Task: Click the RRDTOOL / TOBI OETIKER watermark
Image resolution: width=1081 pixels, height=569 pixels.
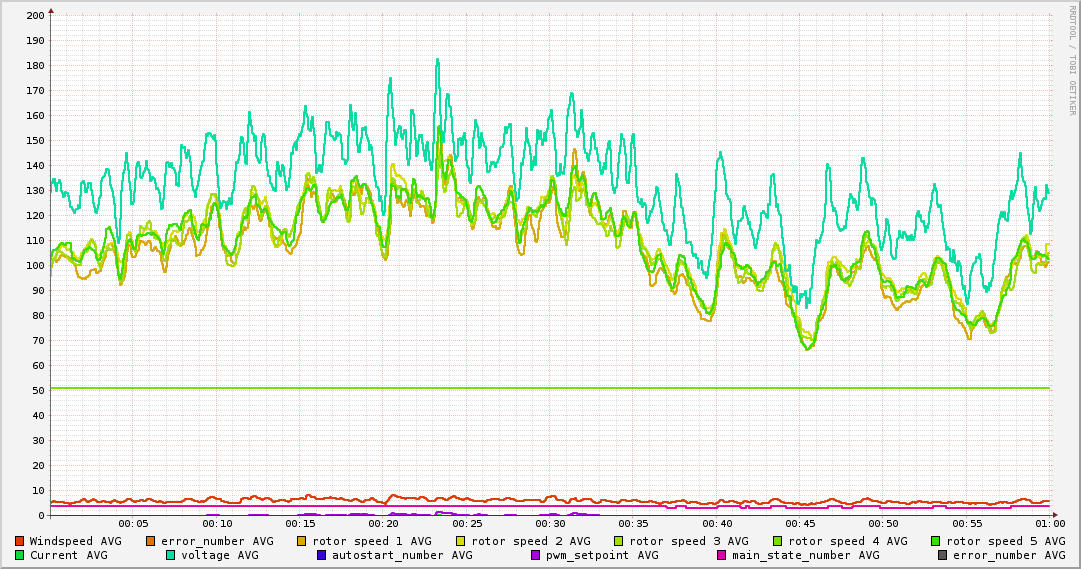Action: 1072,60
